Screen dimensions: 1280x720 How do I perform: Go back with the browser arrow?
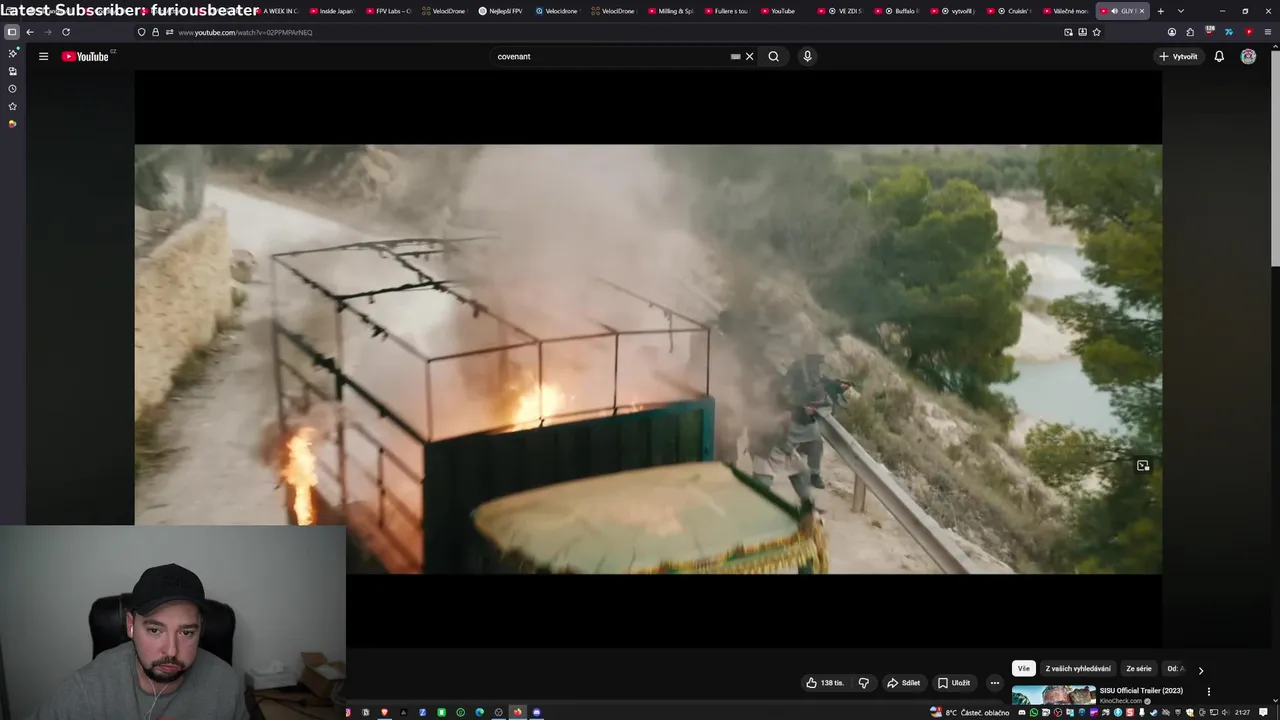click(x=30, y=32)
